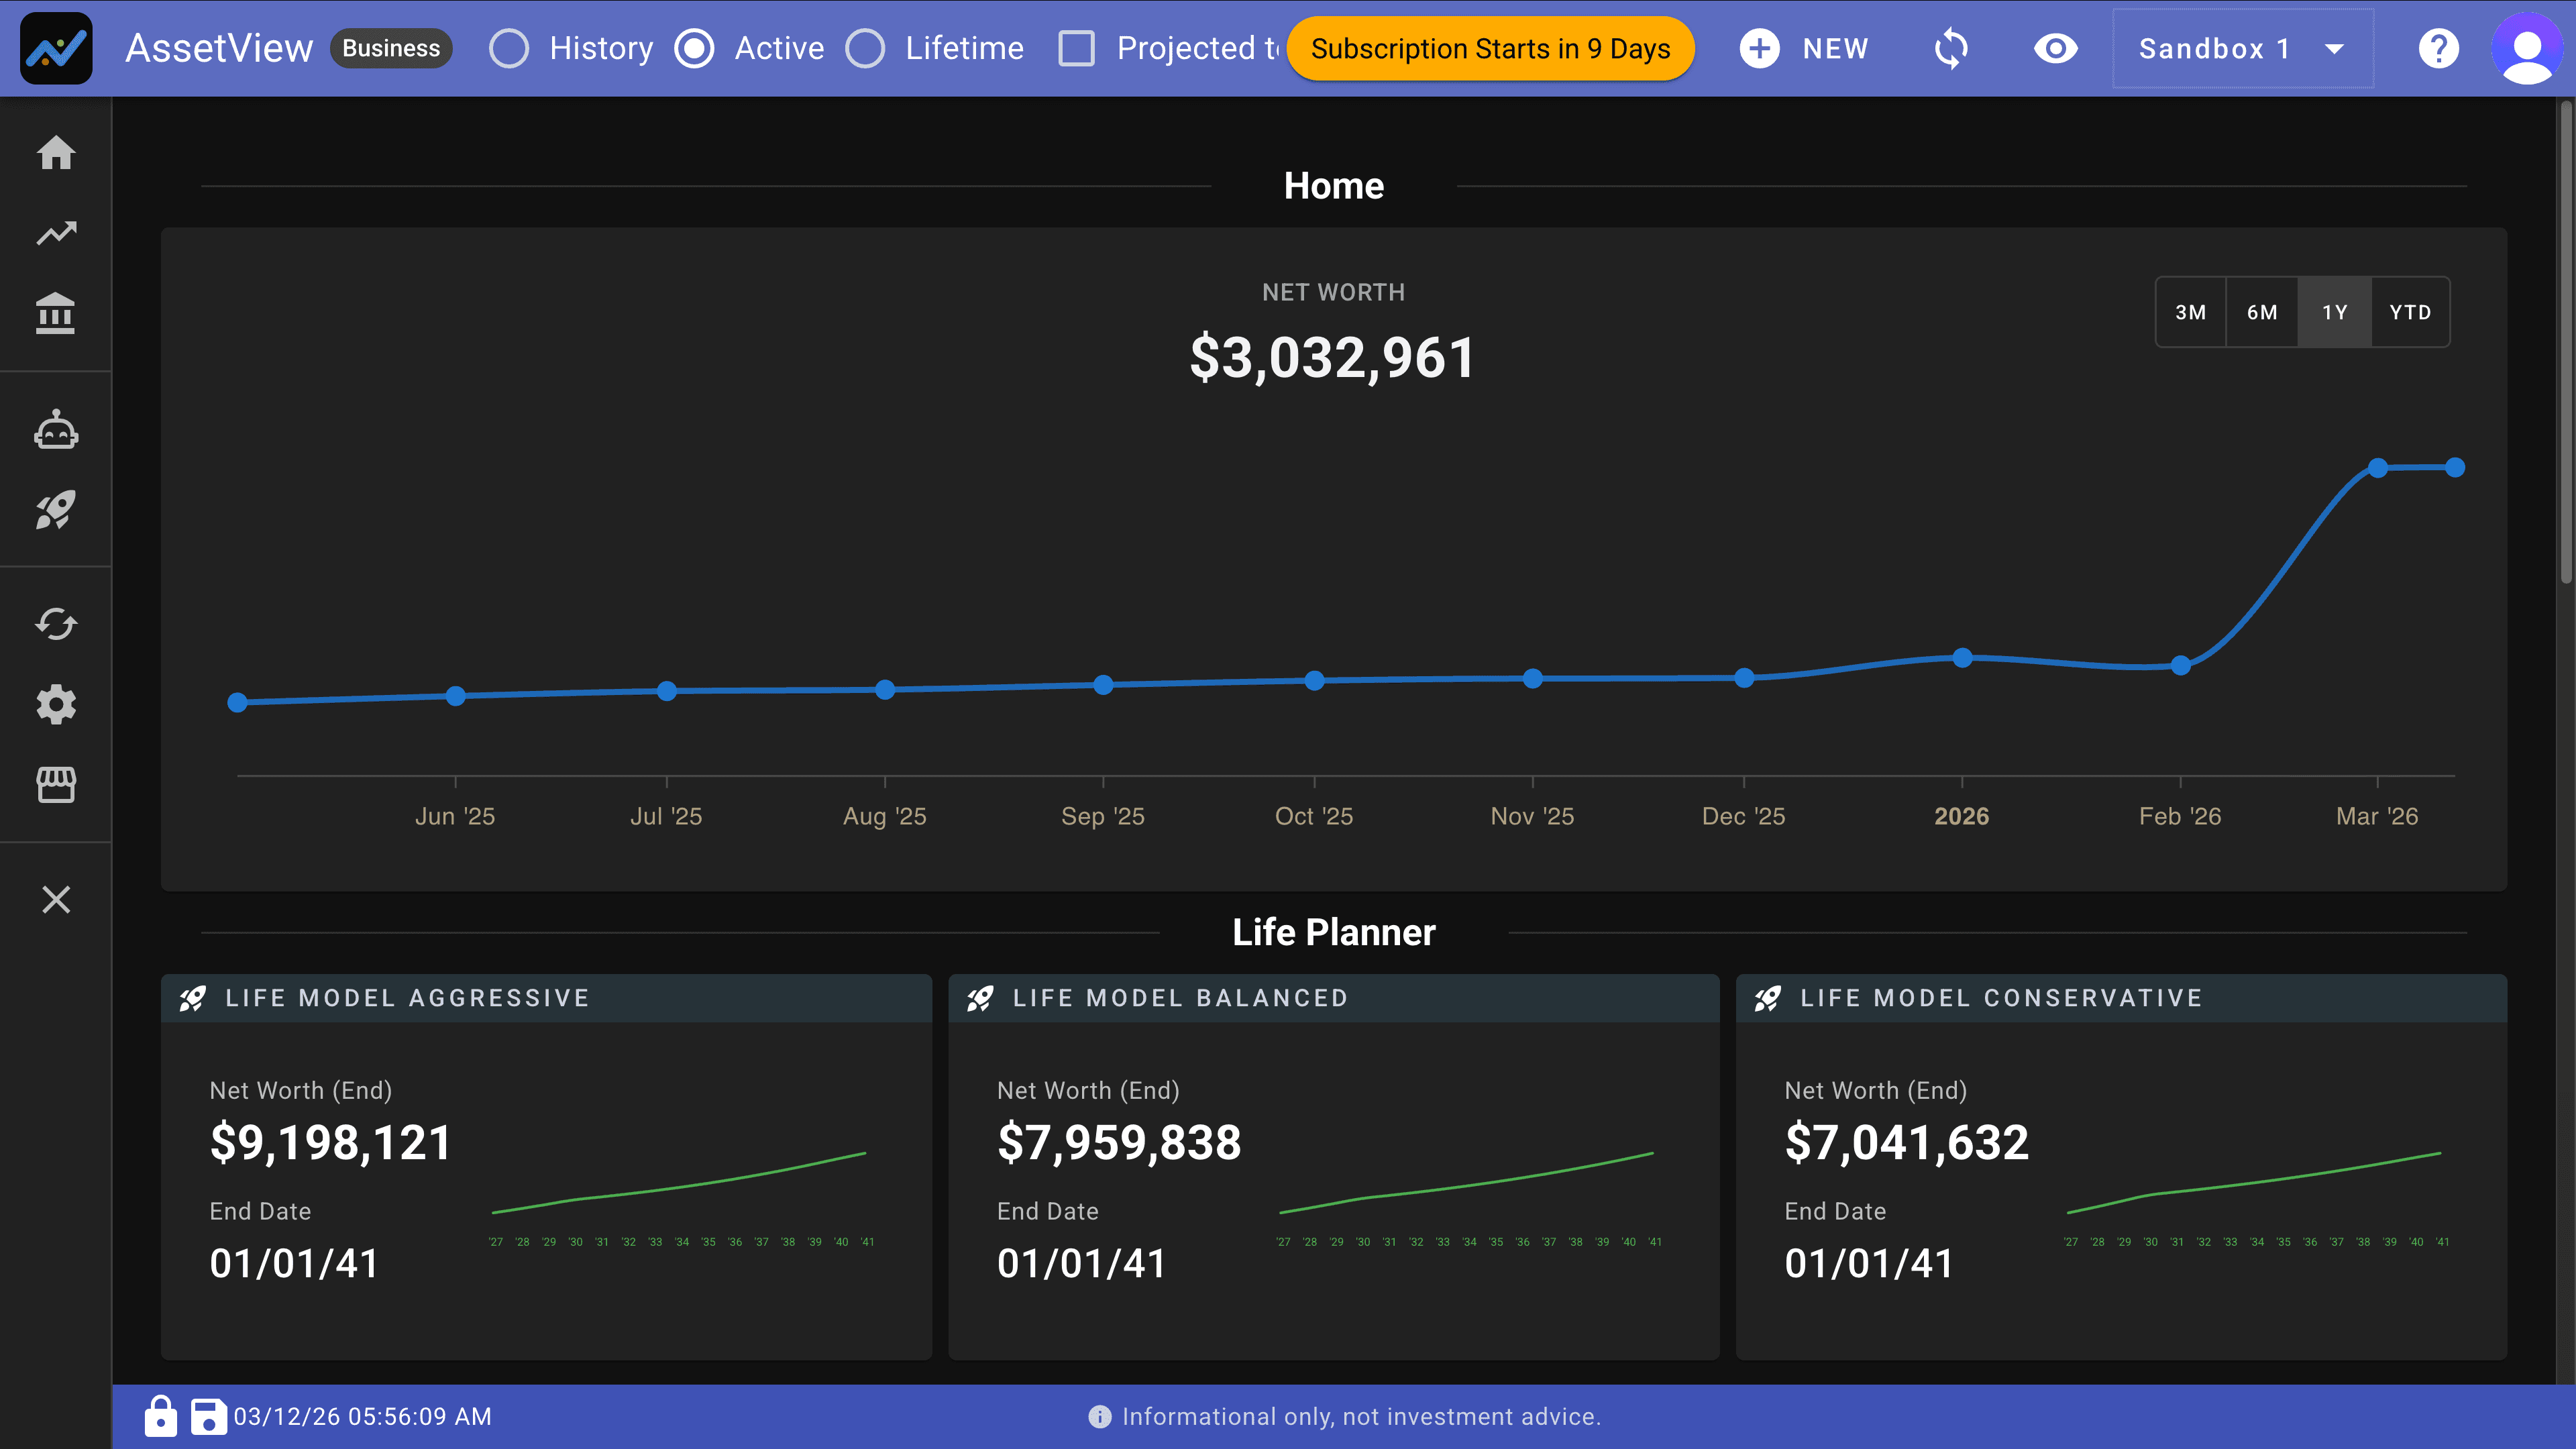This screenshot has width=2576, height=1449.
Task: Launch the AI assistant robot icon
Action: tap(56, 429)
